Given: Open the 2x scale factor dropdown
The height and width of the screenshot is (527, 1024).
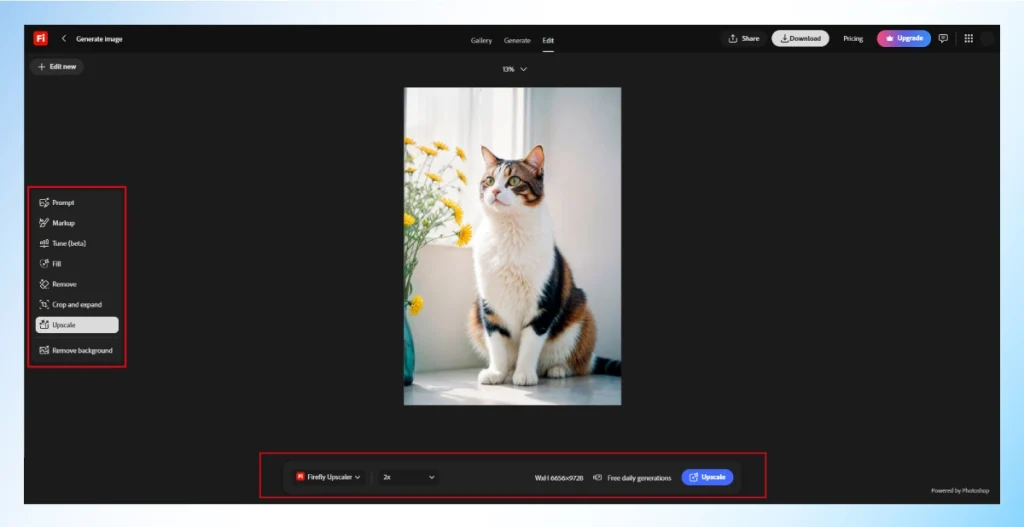Looking at the screenshot, I should pyautogui.click(x=409, y=477).
